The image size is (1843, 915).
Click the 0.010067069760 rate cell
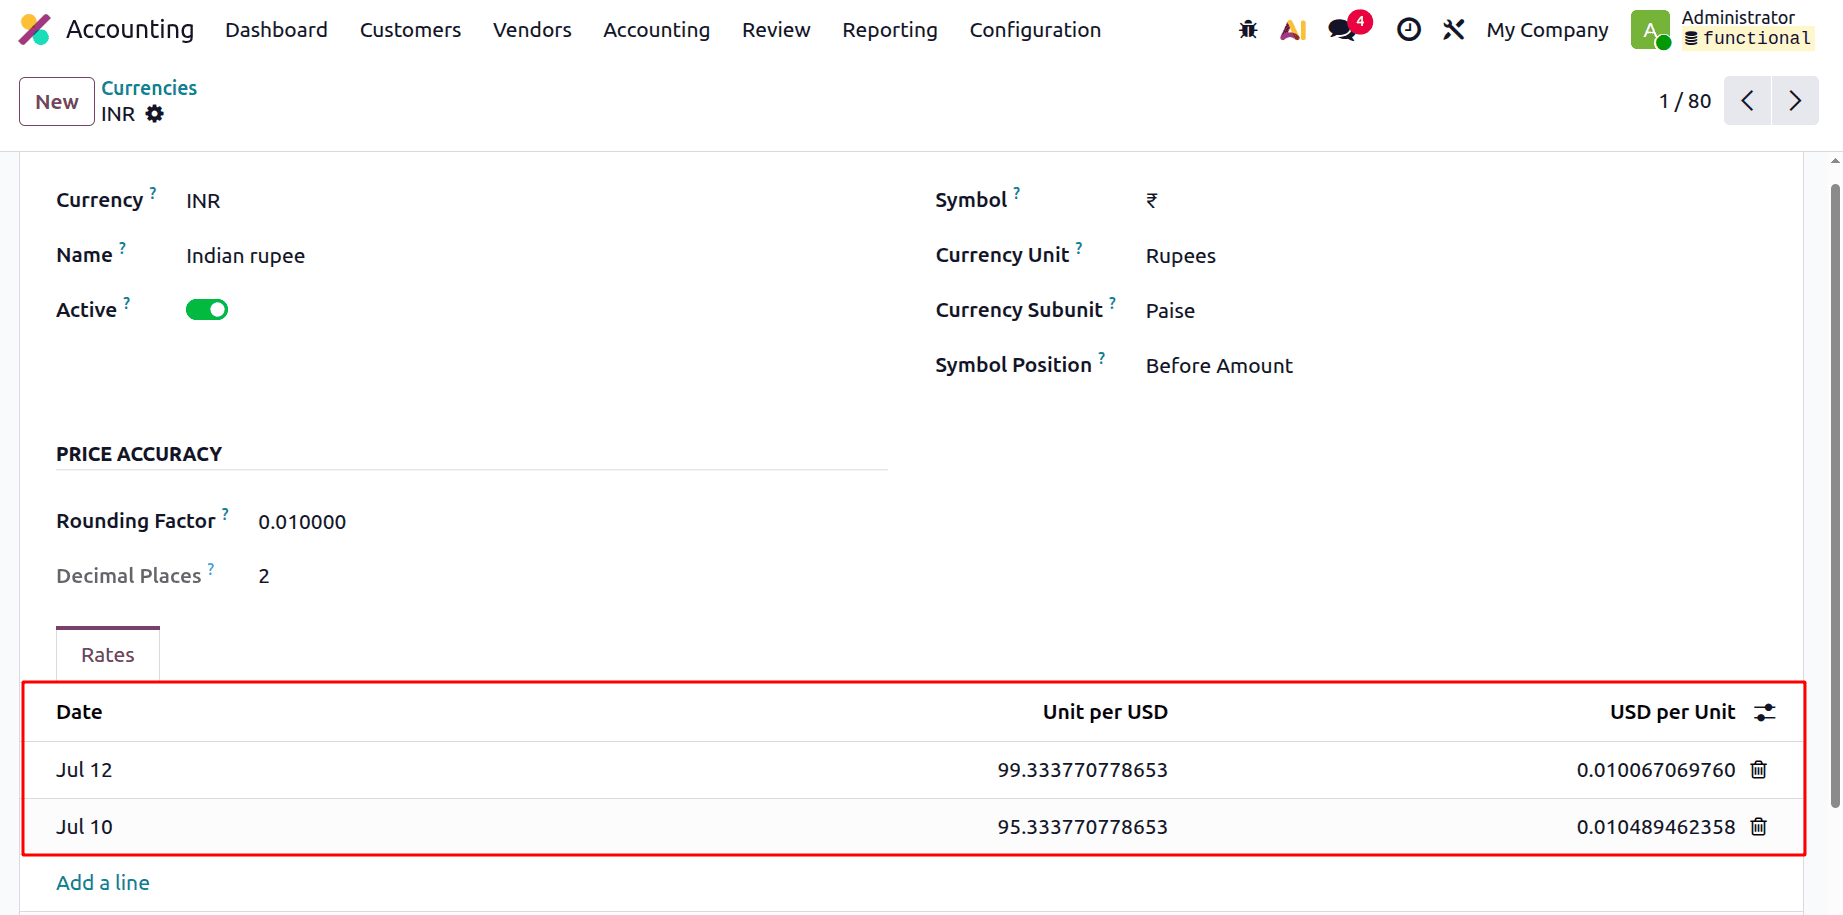point(1656,770)
